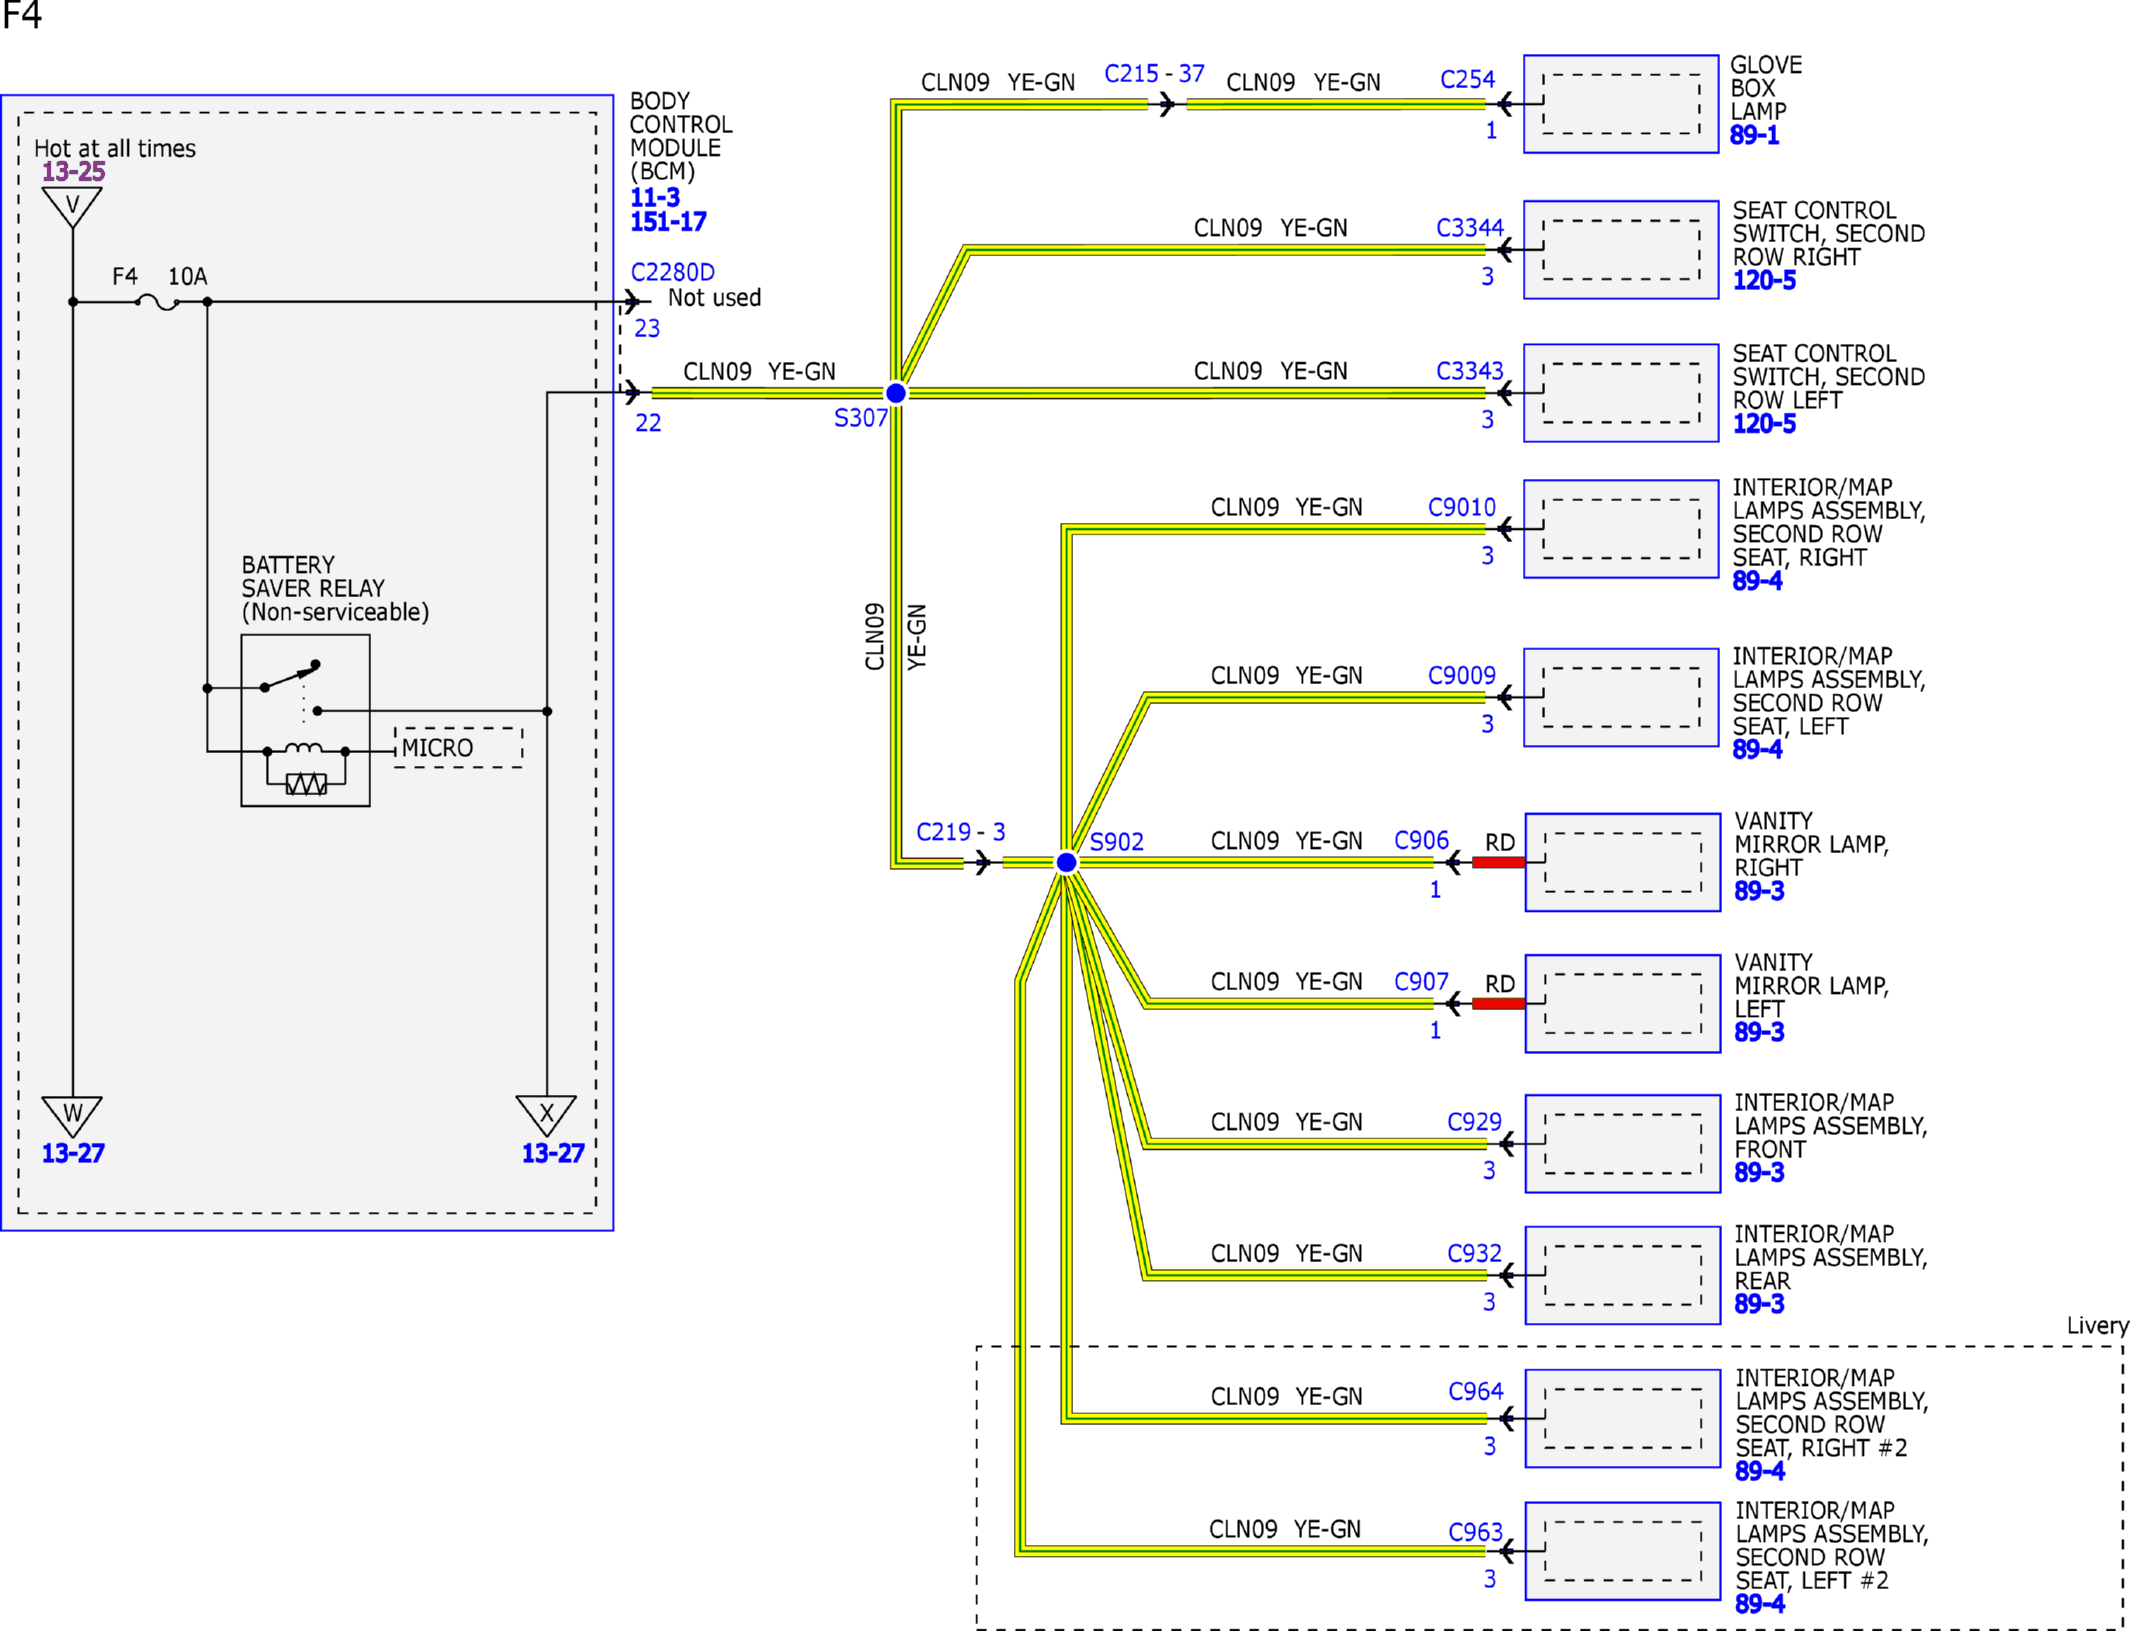Click the W triangle connection marker
Image resolution: width=2130 pixels, height=1631 pixels.
point(72,1116)
